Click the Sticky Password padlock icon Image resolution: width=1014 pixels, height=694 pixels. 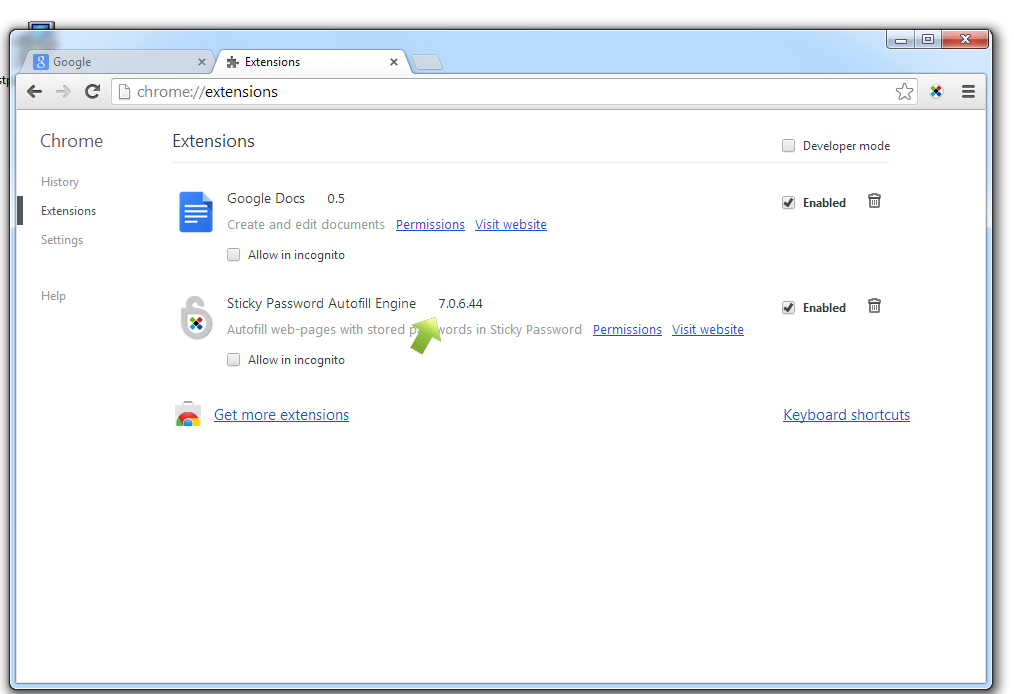(196, 318)
